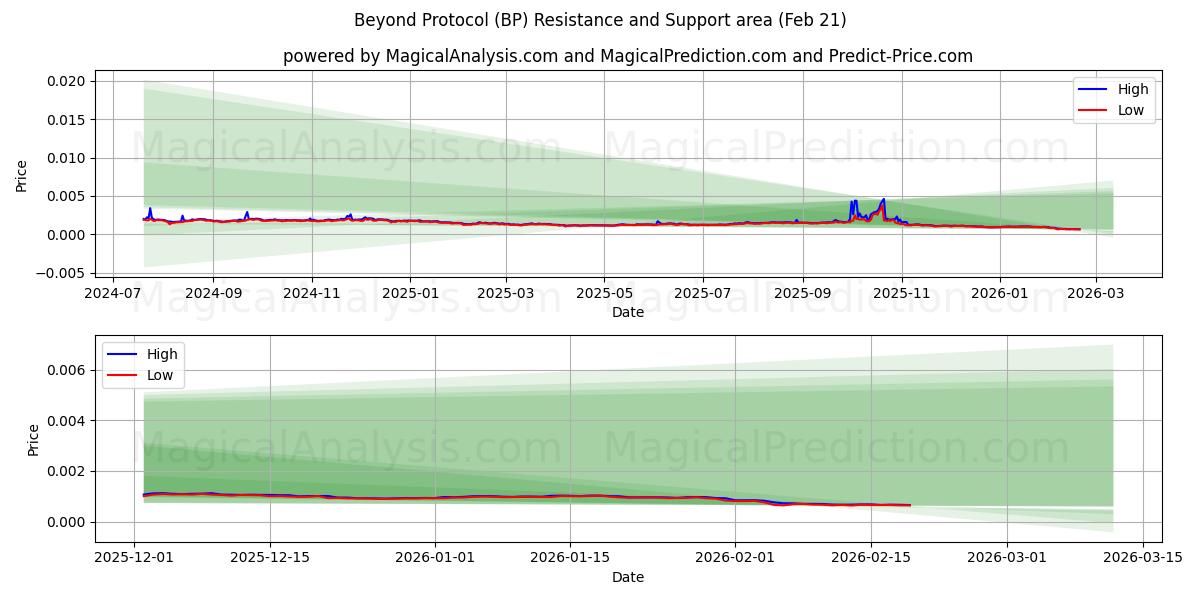Click the '2025-11' date tick on the top chart

pyautogui.click(x=901, y=295)
